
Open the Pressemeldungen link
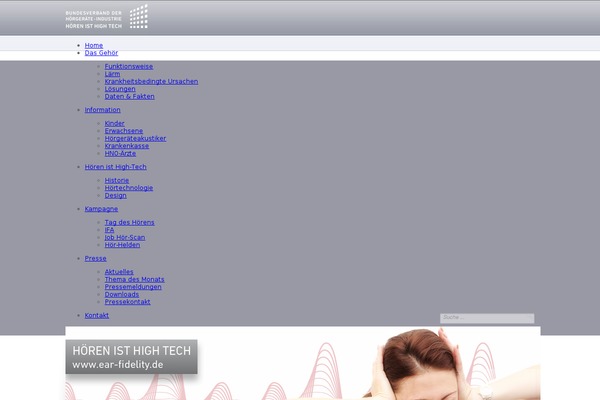(133, 287)
